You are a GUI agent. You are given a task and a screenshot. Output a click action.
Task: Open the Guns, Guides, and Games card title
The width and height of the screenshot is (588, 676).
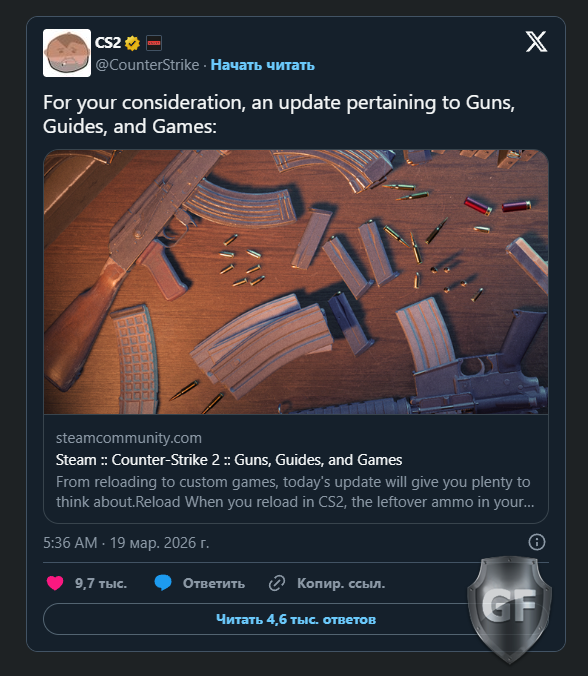point(229,460)
